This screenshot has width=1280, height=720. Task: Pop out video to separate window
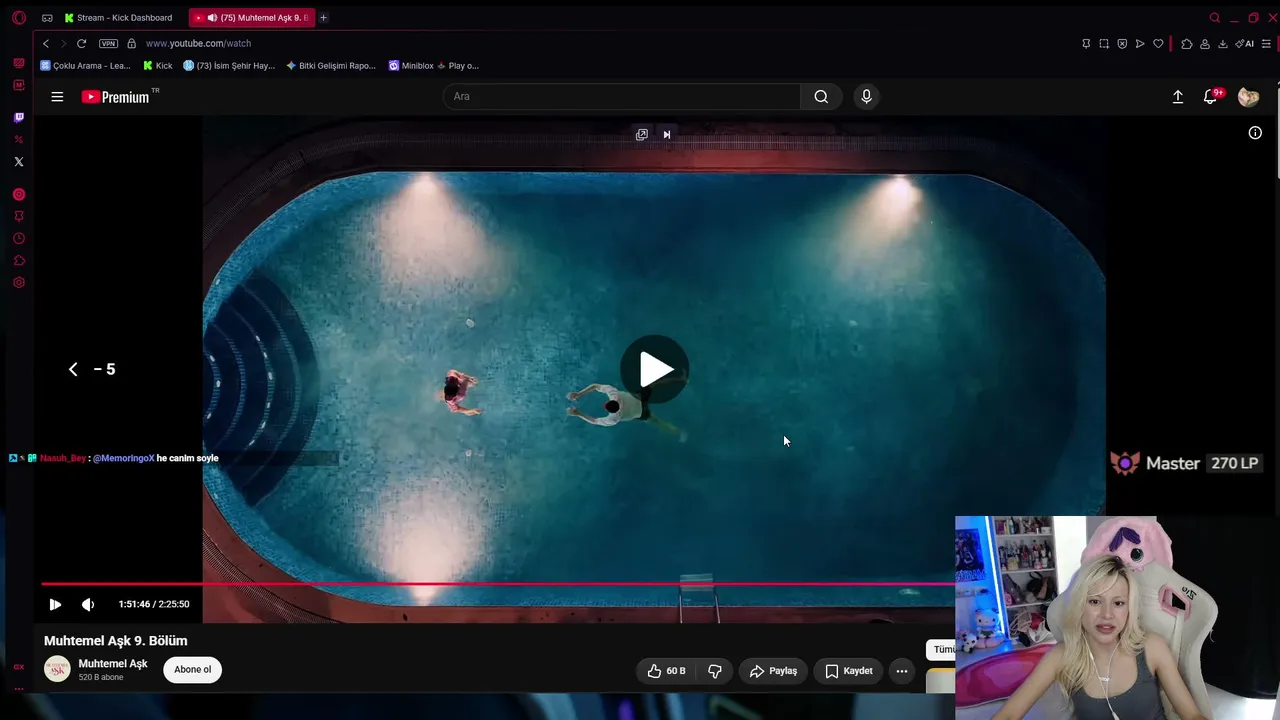click(642, 135)
